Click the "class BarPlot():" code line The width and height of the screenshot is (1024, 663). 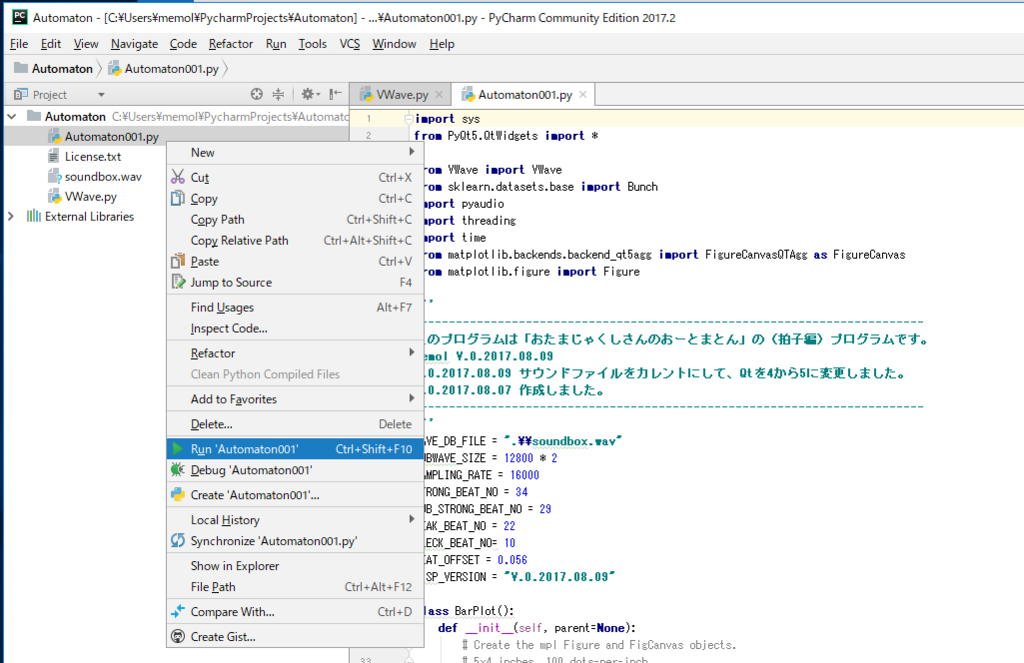469,611
